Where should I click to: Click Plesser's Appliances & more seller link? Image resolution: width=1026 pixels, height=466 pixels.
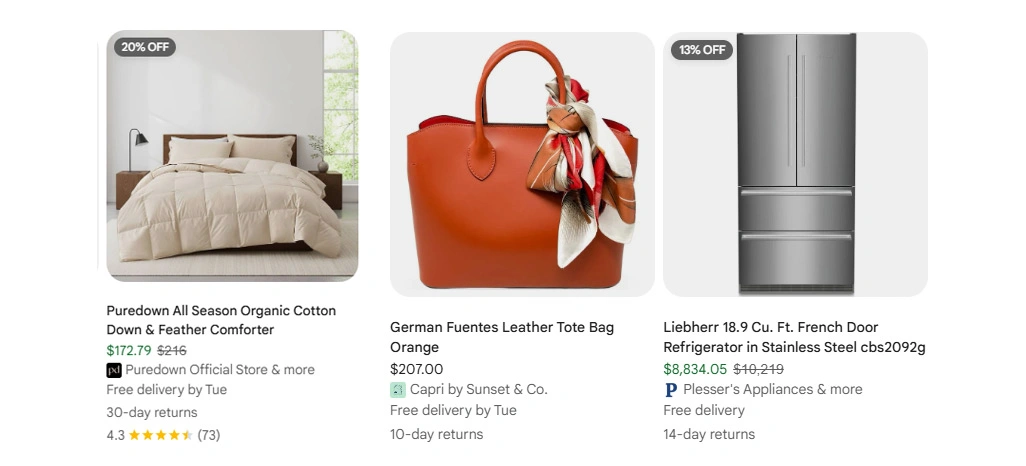click(x=773, y=389)
